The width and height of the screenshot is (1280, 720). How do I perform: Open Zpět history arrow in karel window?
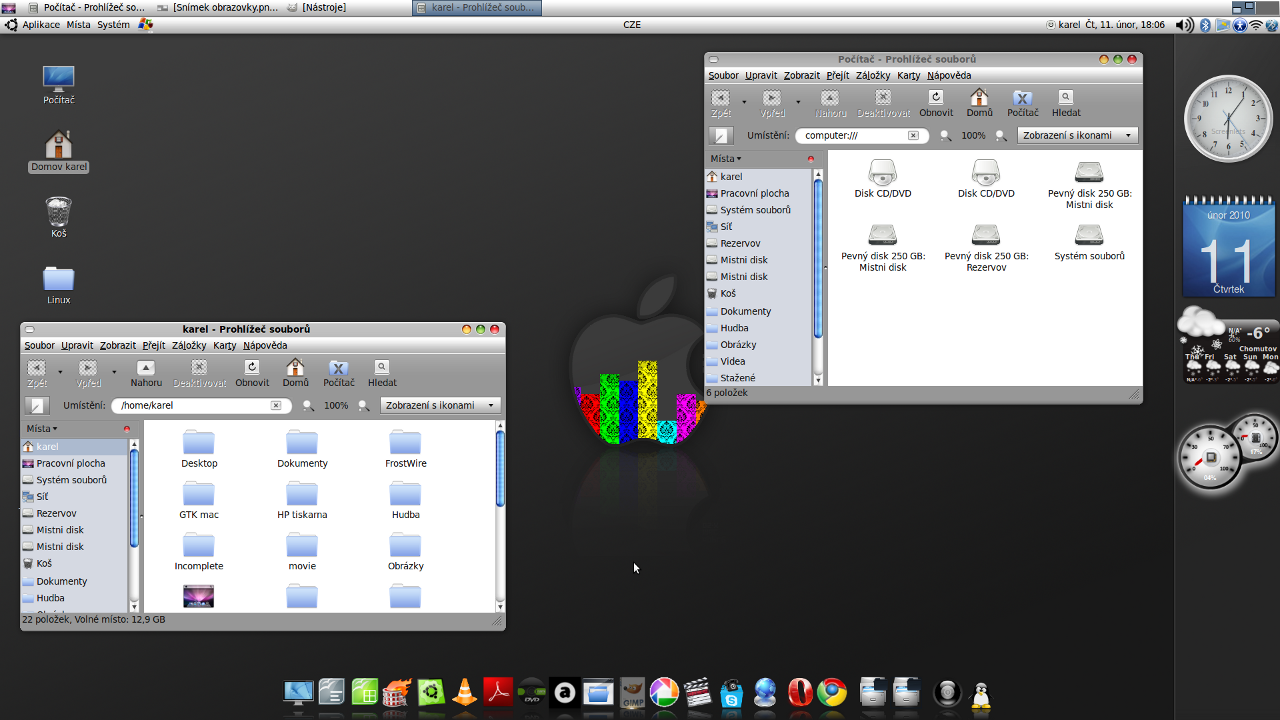point(60,371)
